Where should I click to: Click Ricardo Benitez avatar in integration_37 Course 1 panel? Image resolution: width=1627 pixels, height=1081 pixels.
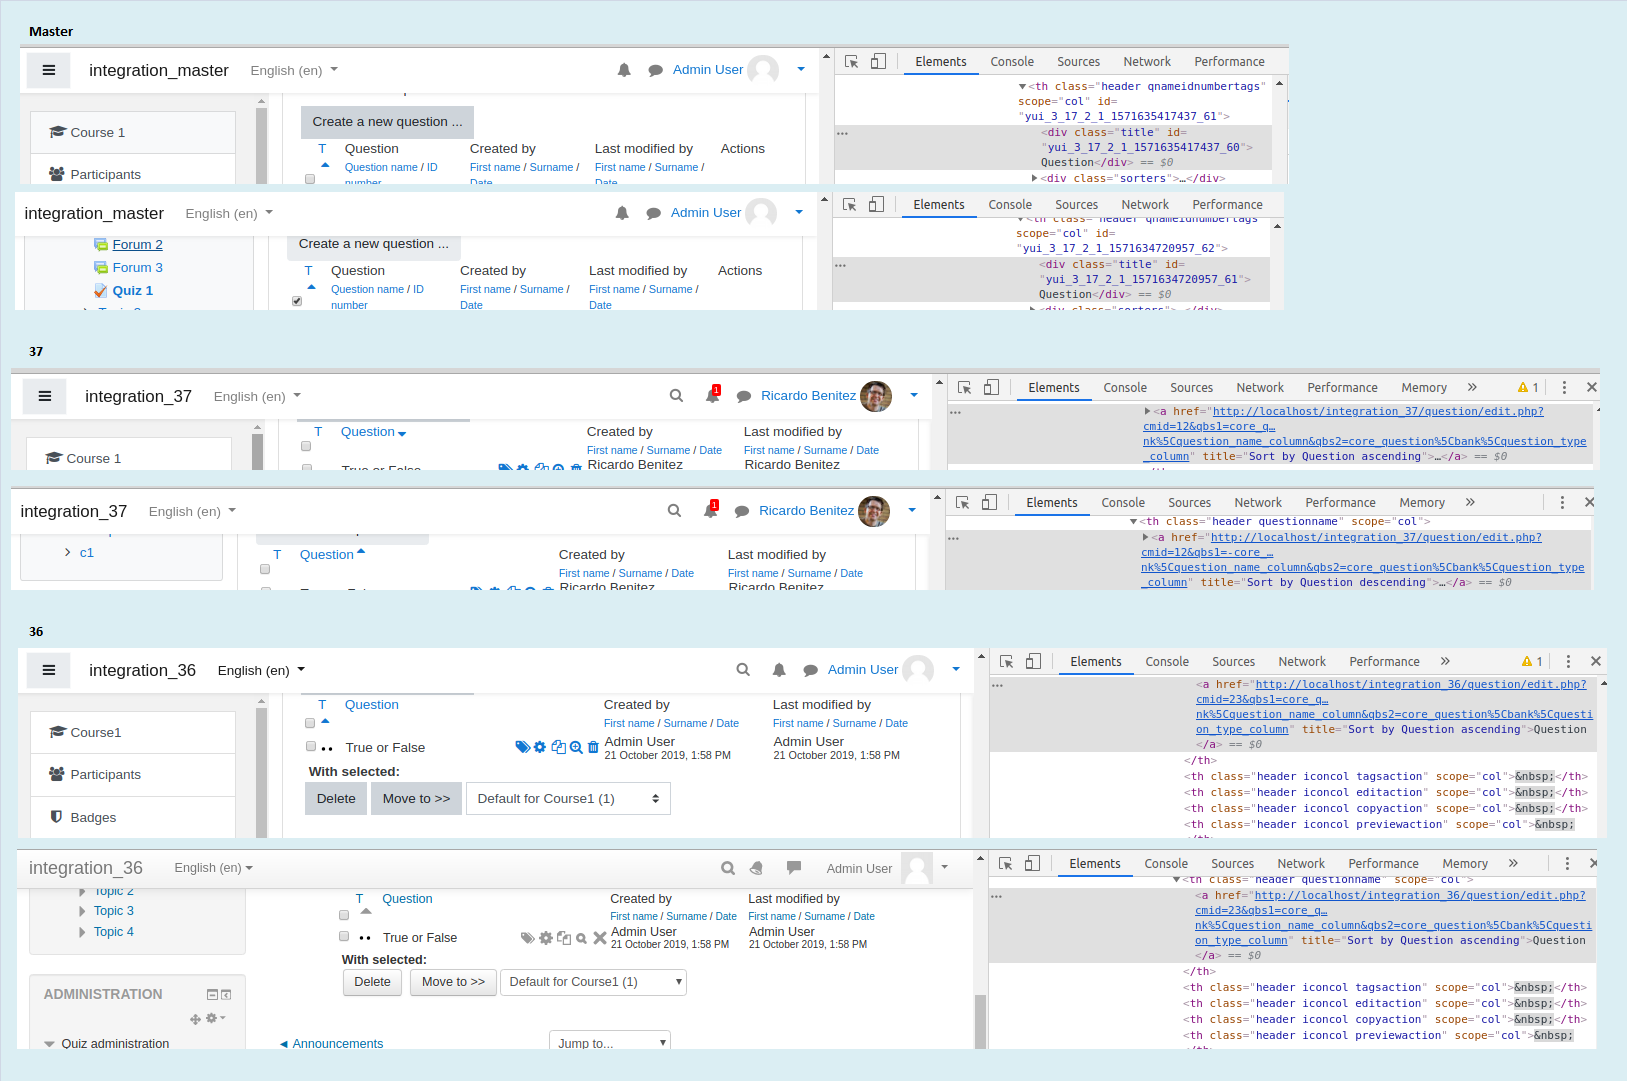(x=876, y=396)
